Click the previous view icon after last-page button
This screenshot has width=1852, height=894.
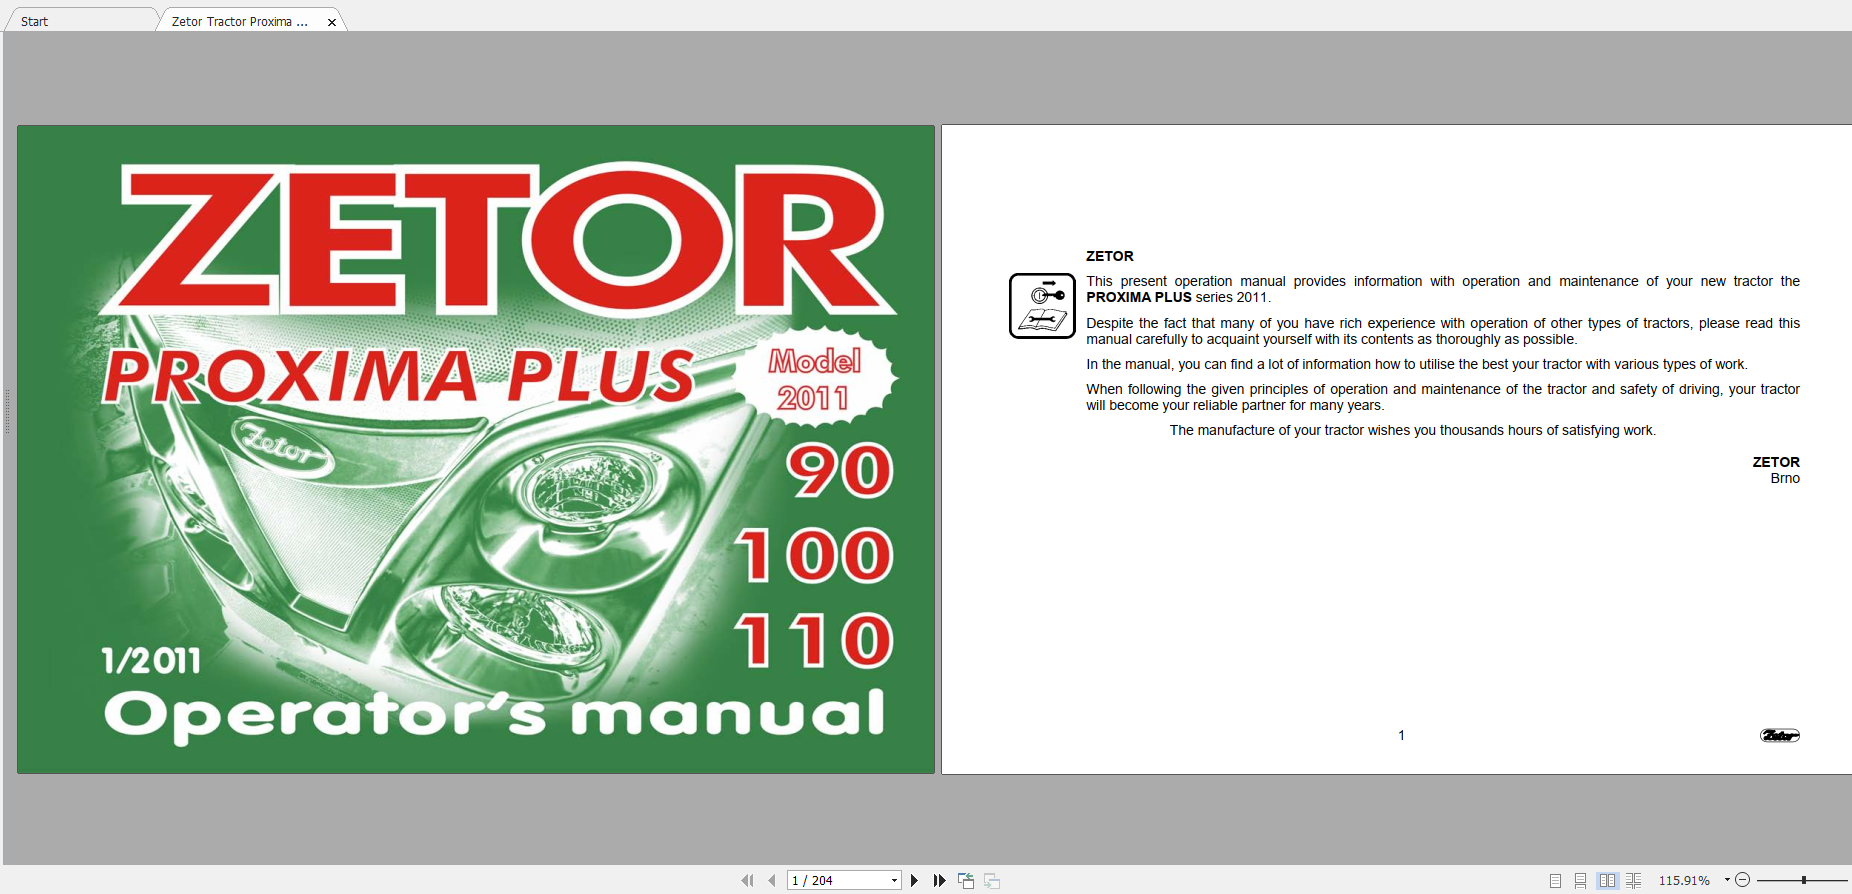point(966,880)
